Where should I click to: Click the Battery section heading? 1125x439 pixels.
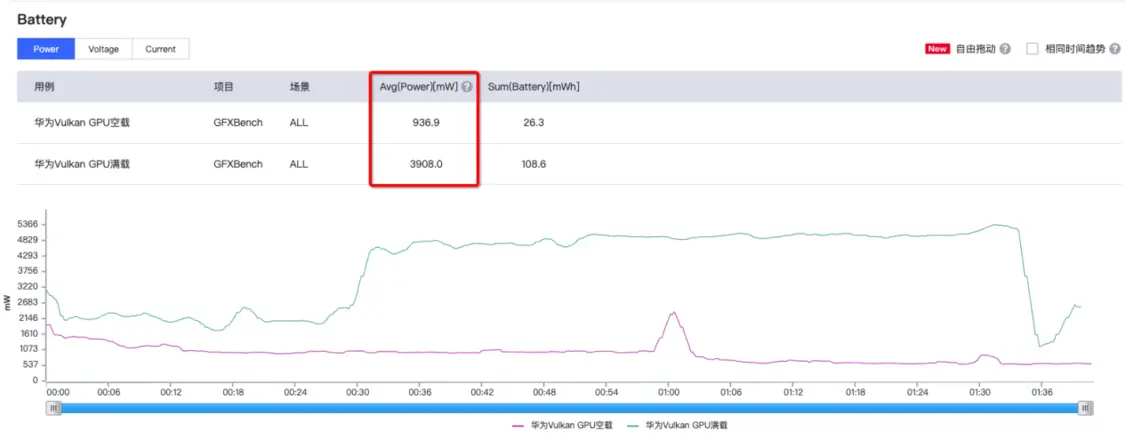[x=42, y=19]
